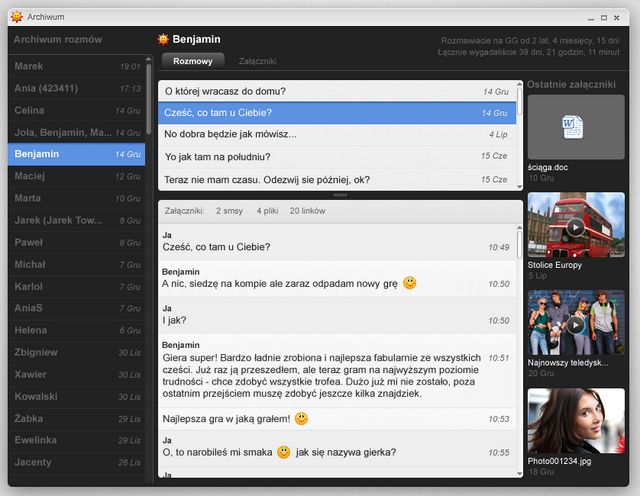
Task: Click smiley emoticon after 'odpadam nowy grę'
Action: point(410,282)
